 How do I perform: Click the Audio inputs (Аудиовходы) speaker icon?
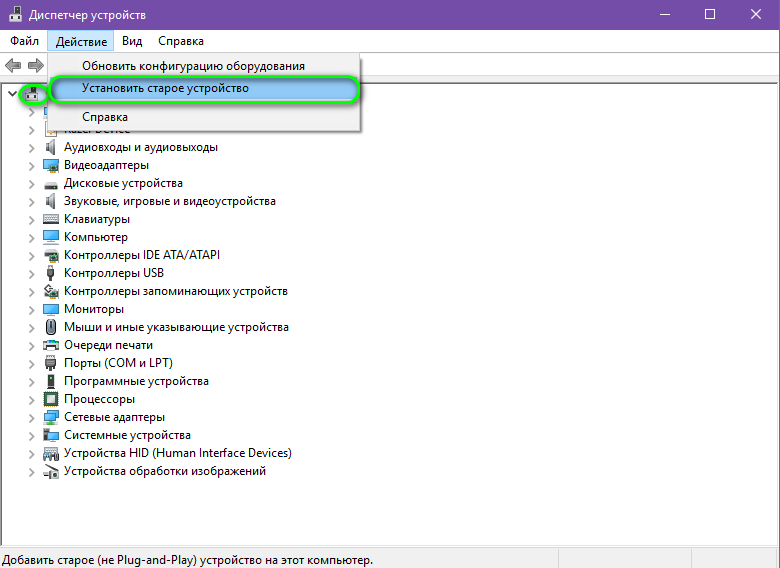coord(51,147)
